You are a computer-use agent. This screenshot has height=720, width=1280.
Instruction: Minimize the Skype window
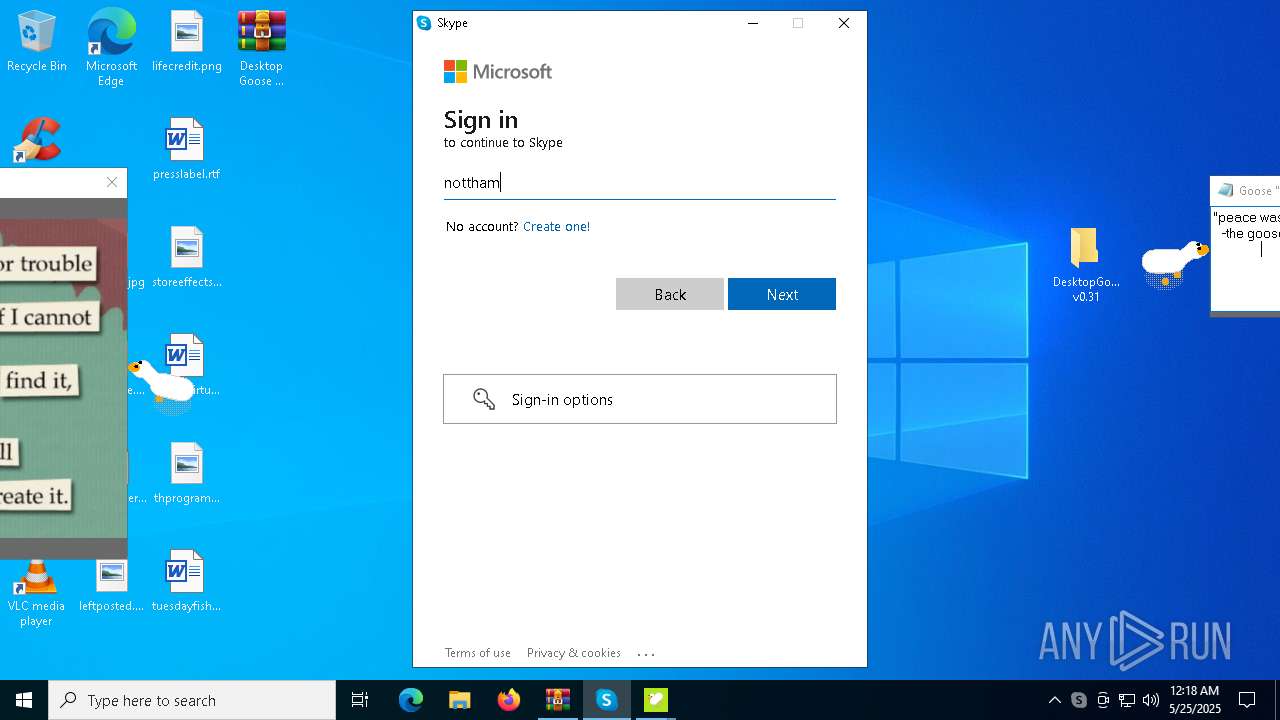(753, 23)
